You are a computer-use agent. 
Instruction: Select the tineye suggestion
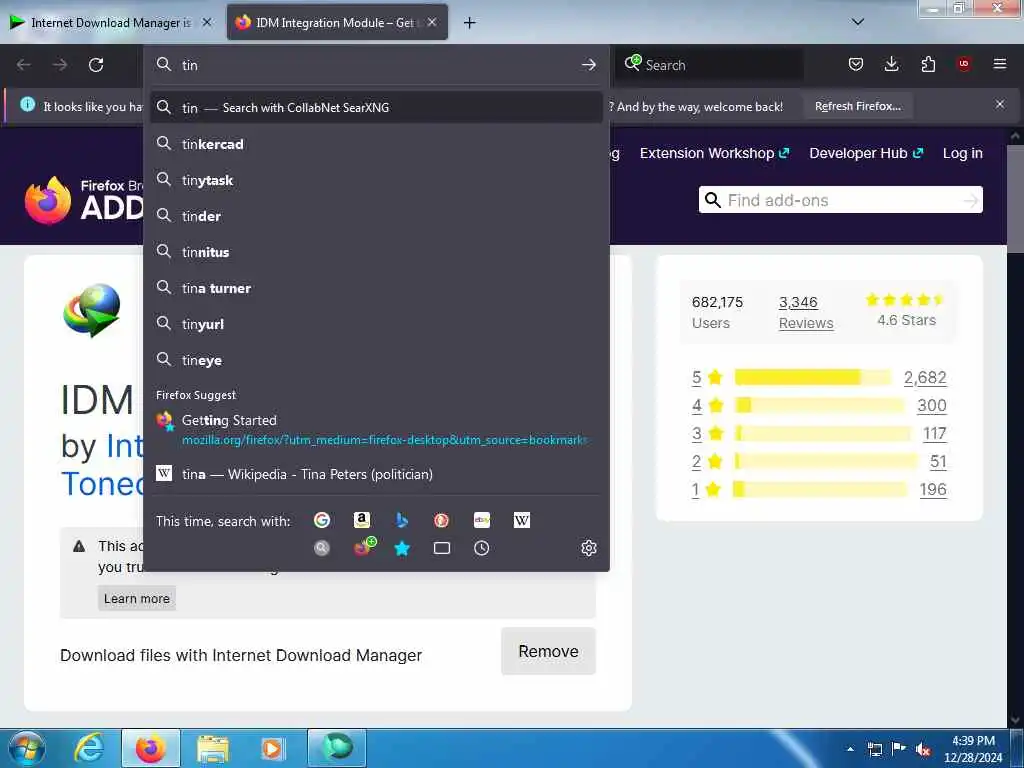(376, 360)
